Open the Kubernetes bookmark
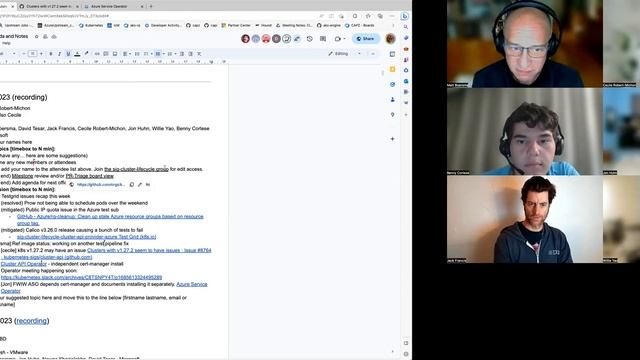 pyautogui.click(x=91, y=25)
